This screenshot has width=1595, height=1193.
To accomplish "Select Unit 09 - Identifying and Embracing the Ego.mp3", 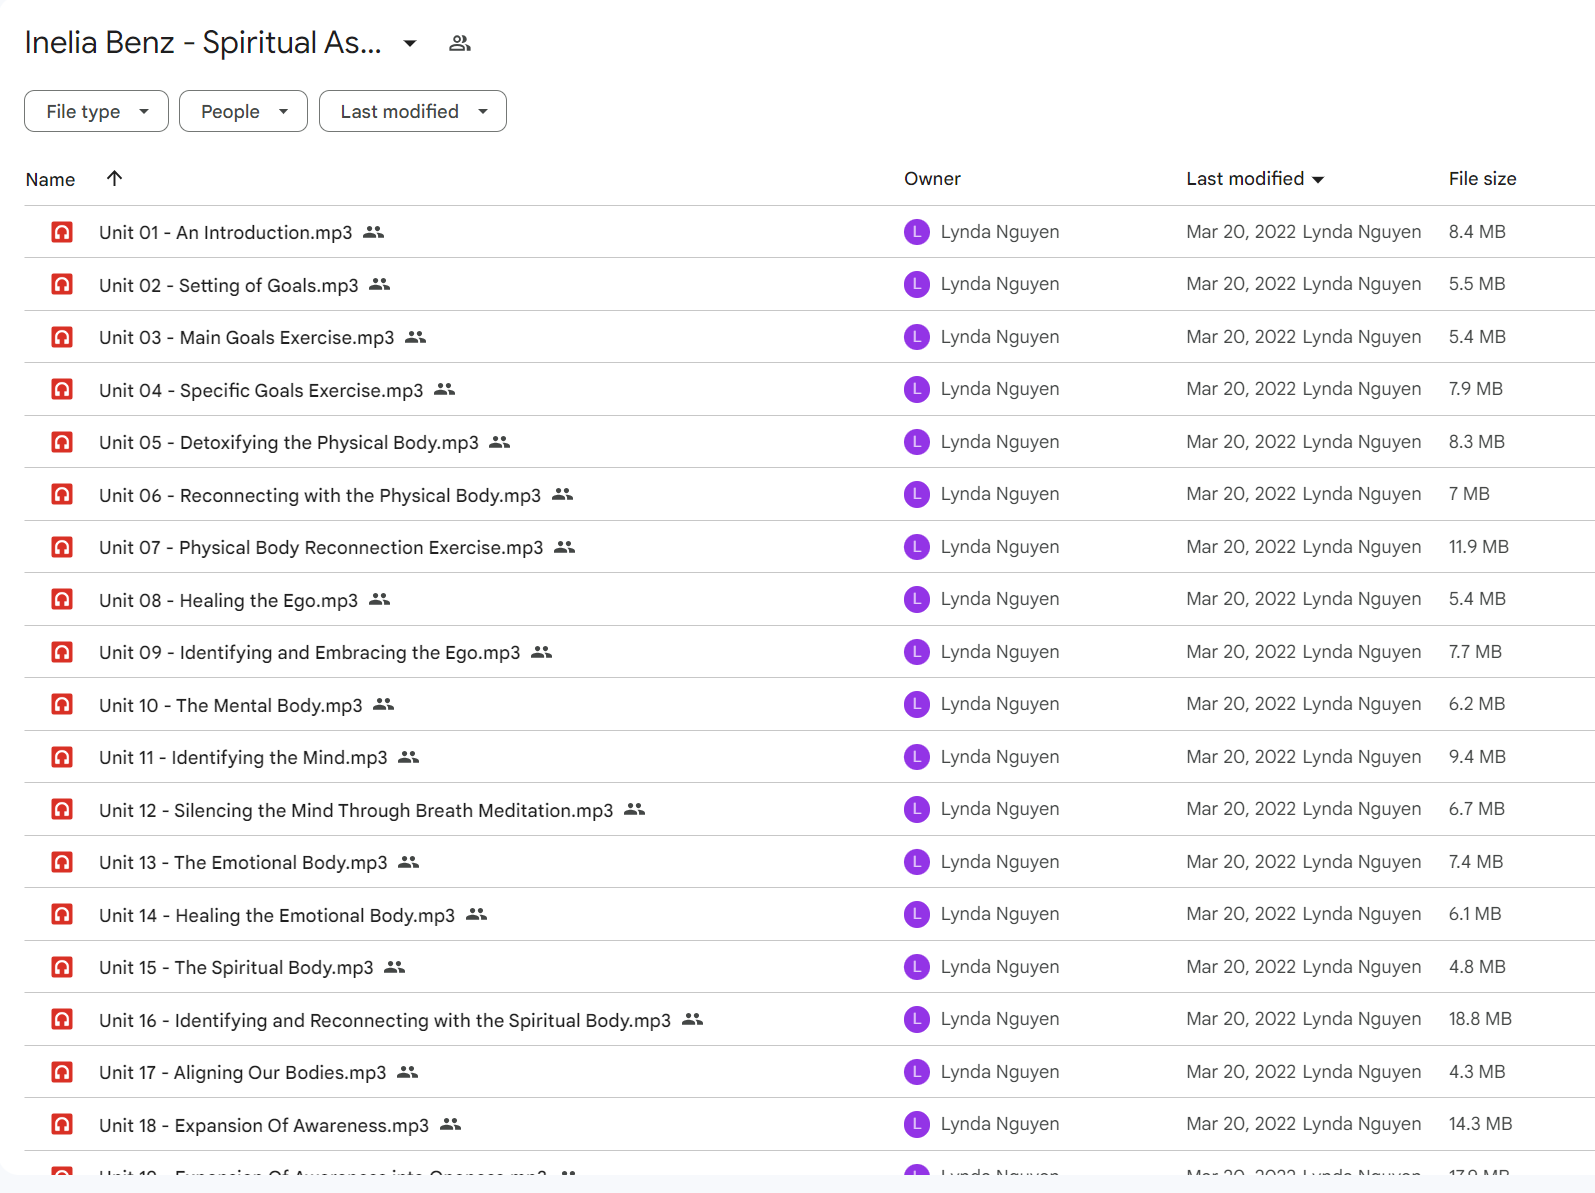I will (309, 652).
